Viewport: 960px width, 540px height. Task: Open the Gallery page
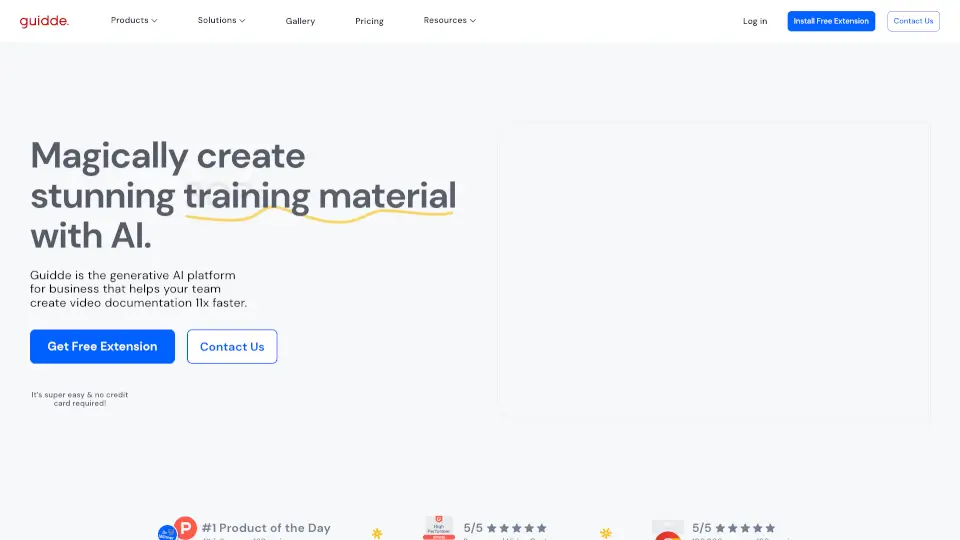tap(300, 21)
